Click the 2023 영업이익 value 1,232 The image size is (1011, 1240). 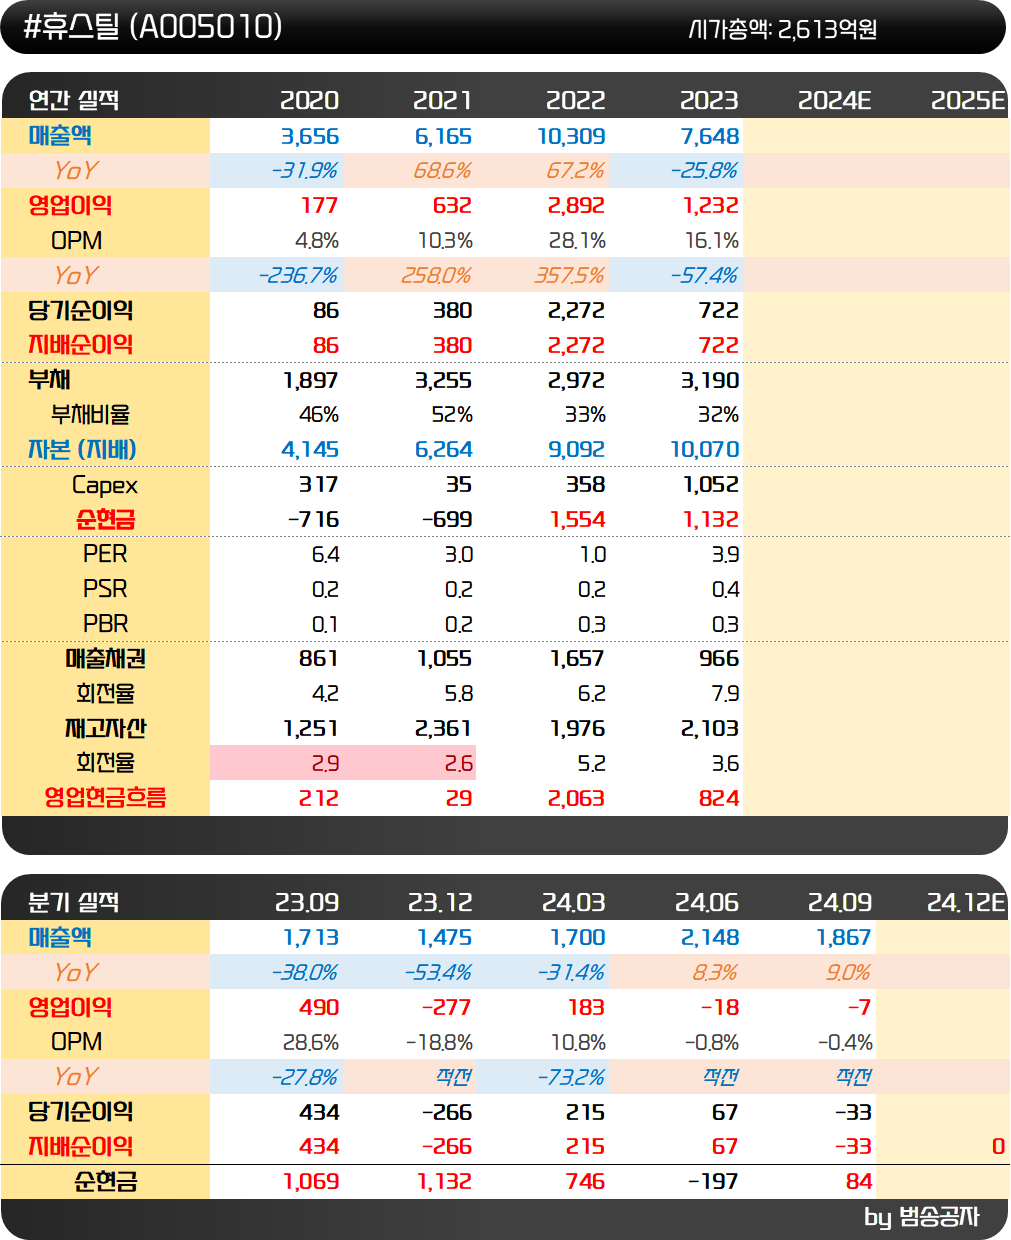[x=711, y=206]
